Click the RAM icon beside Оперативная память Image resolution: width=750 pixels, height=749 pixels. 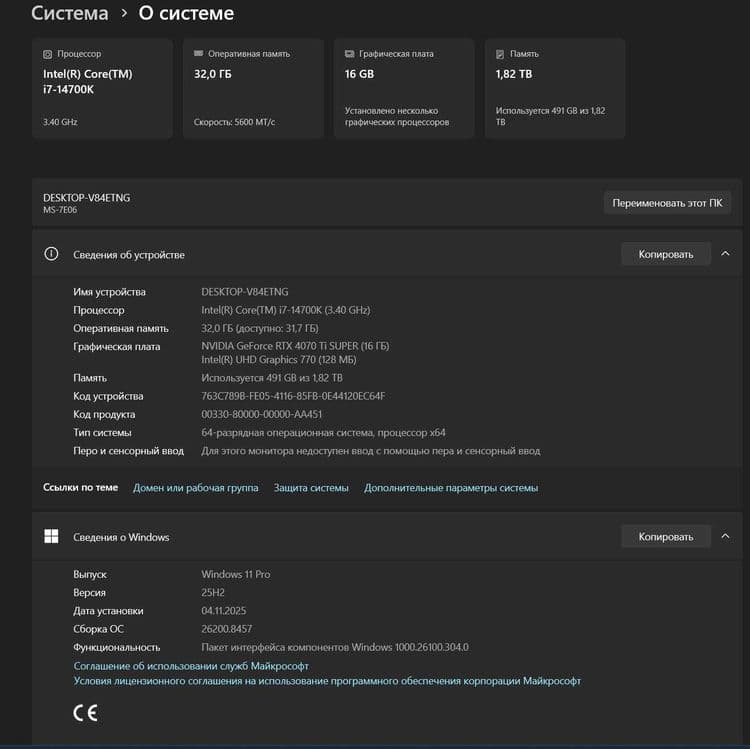coord(198,54)
